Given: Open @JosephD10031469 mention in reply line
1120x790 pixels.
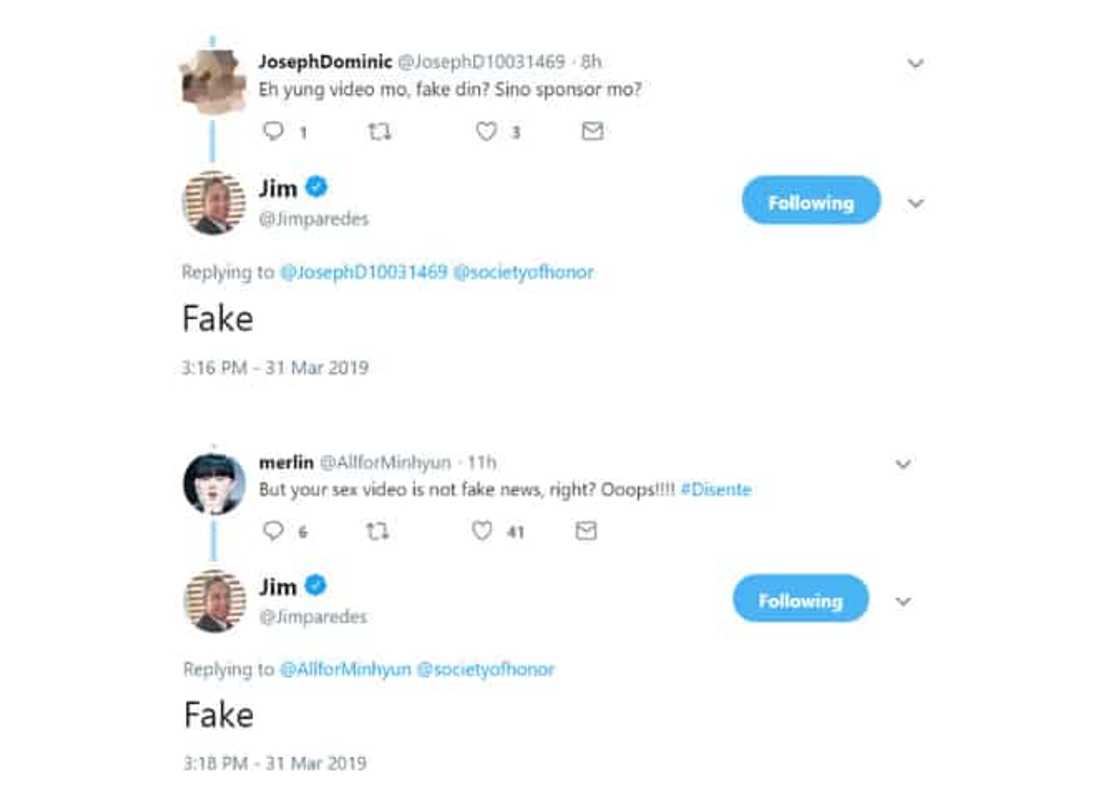Looking at the screenshot, I should pos(363,272).
